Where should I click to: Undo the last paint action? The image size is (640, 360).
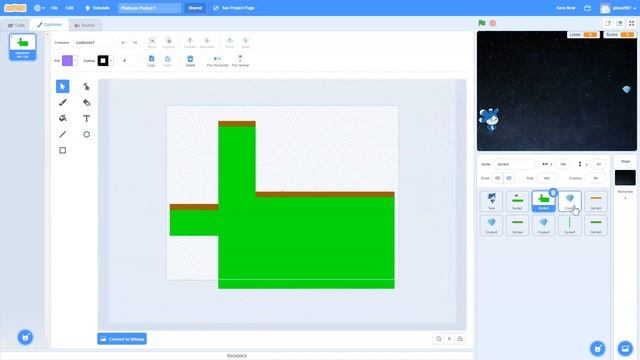click(x=123, y=42)
